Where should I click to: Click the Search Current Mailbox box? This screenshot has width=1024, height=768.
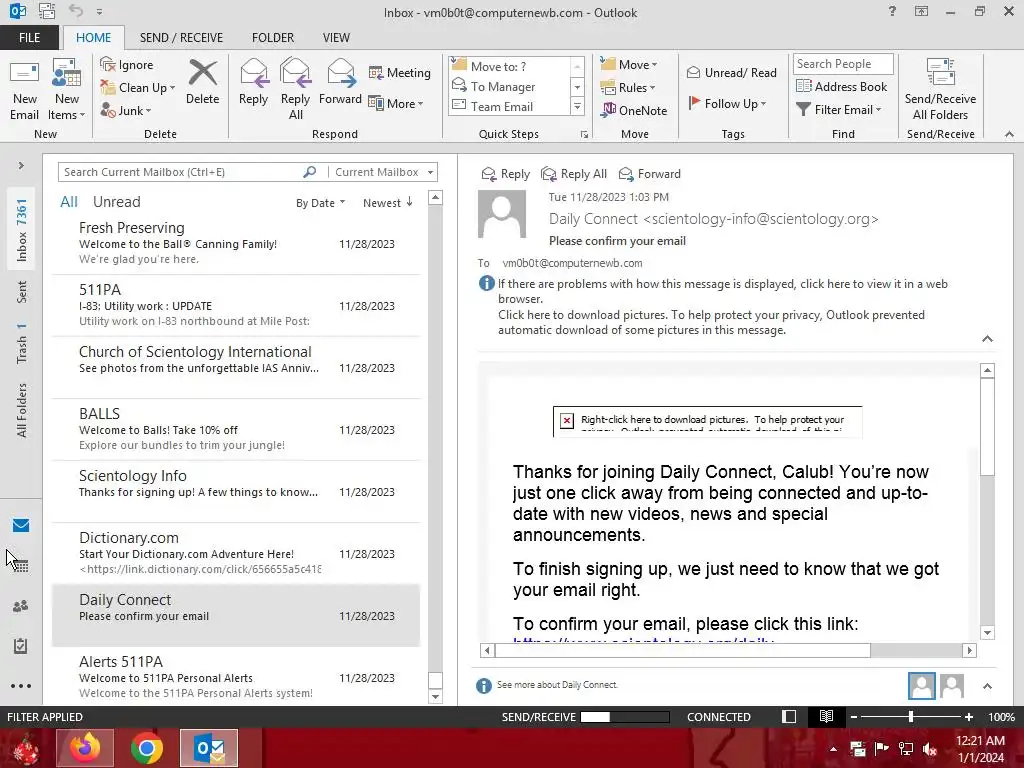click(x=180, y=172)
